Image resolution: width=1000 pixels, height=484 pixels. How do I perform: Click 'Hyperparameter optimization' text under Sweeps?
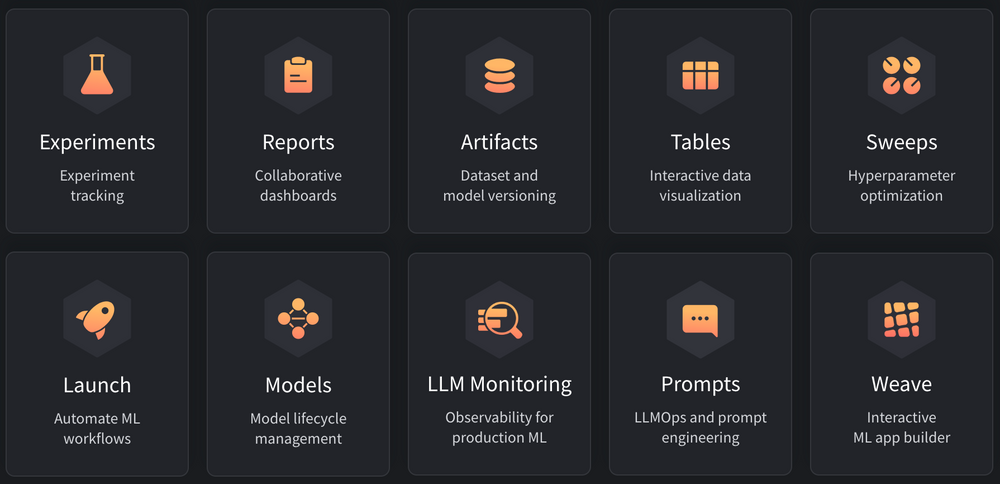901,186
